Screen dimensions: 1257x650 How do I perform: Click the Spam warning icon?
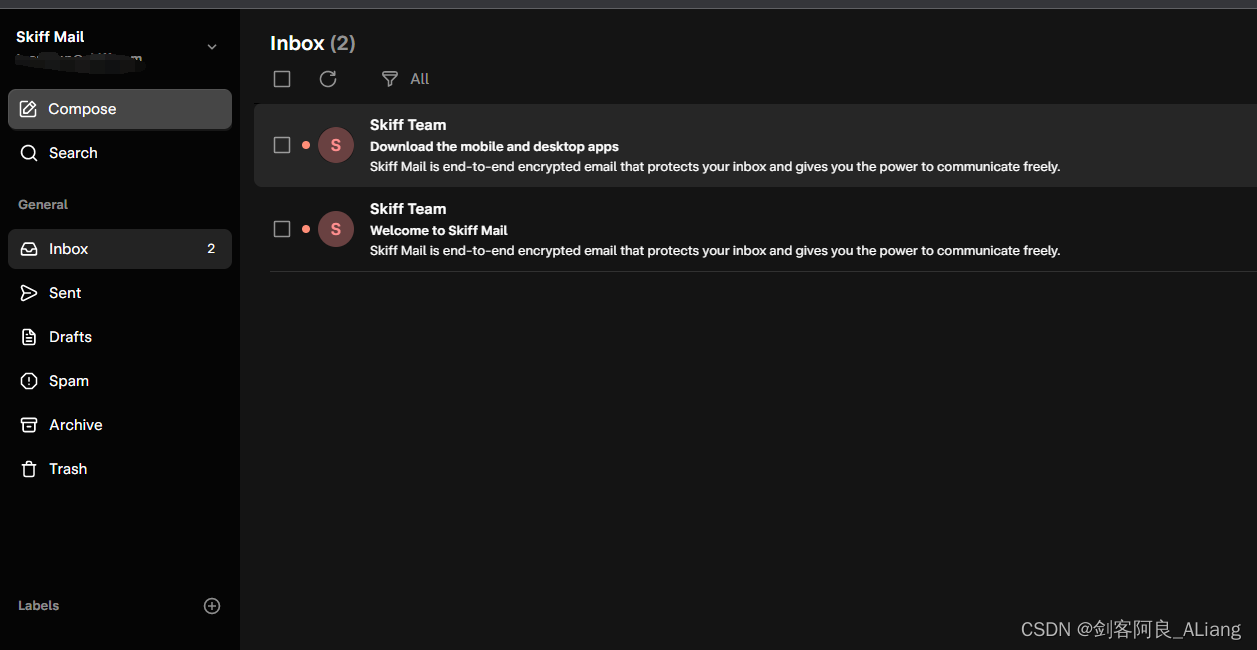point(29,381)
